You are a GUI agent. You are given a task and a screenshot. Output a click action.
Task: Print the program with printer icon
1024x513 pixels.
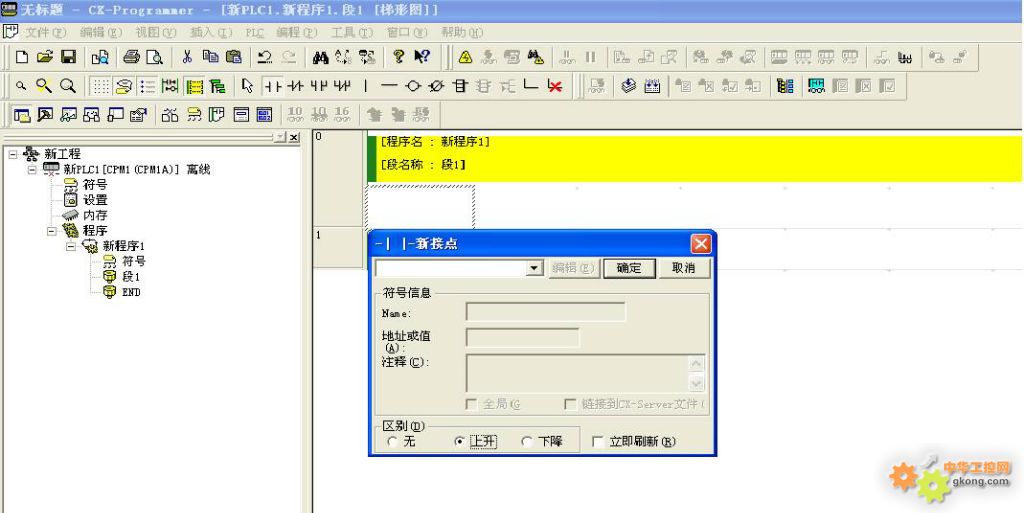pyautogui.click(x=131, y=57)
